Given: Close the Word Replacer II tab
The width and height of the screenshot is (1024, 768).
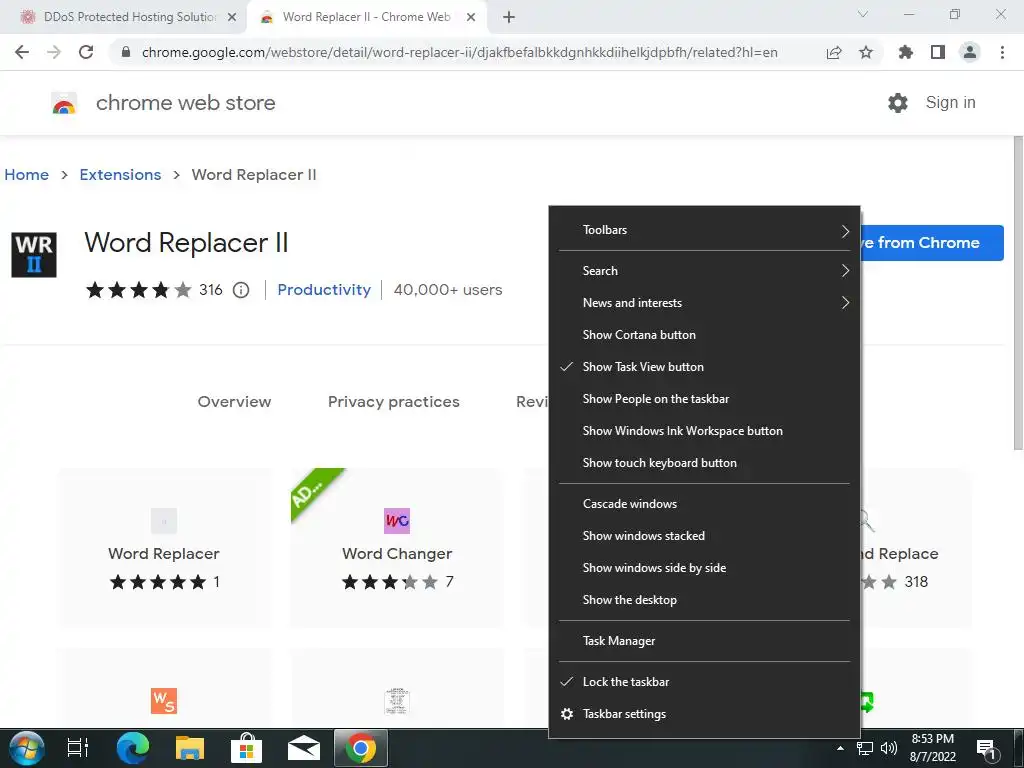Looking at the screenshot, I should [x=471, y=17].
